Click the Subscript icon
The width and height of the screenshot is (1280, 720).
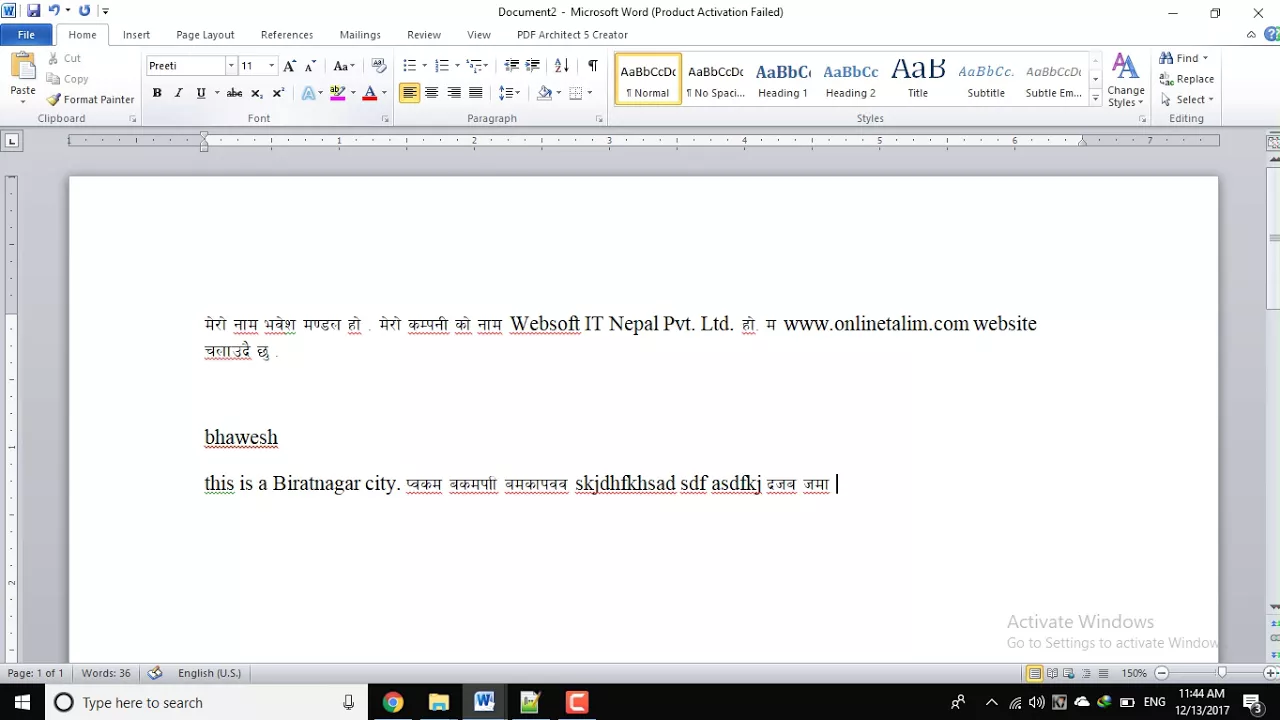tap(257, 93)
